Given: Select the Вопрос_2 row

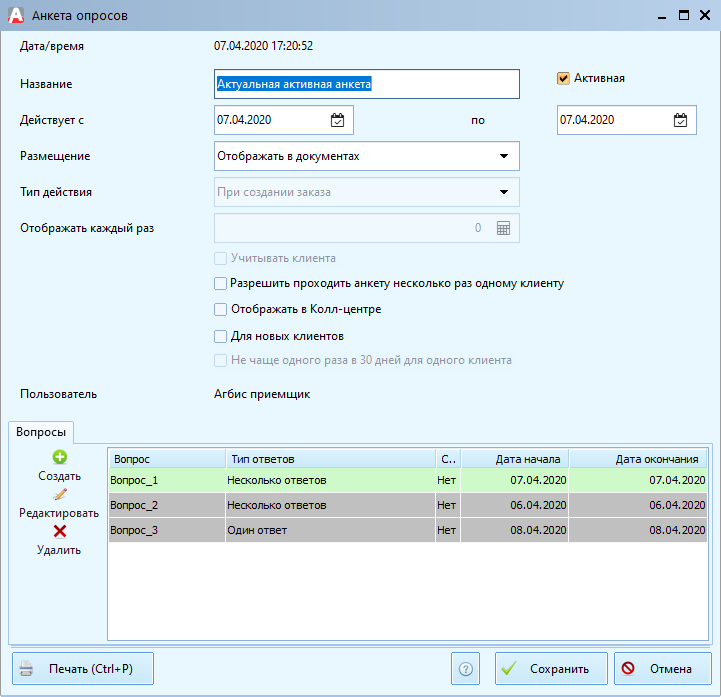Looking at the screenshot, I should point(408,505).
